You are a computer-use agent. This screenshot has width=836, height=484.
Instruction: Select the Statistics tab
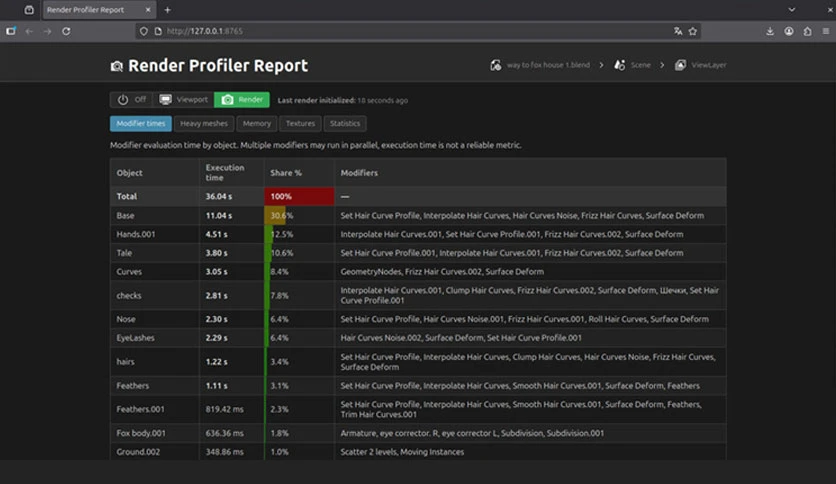345,124
